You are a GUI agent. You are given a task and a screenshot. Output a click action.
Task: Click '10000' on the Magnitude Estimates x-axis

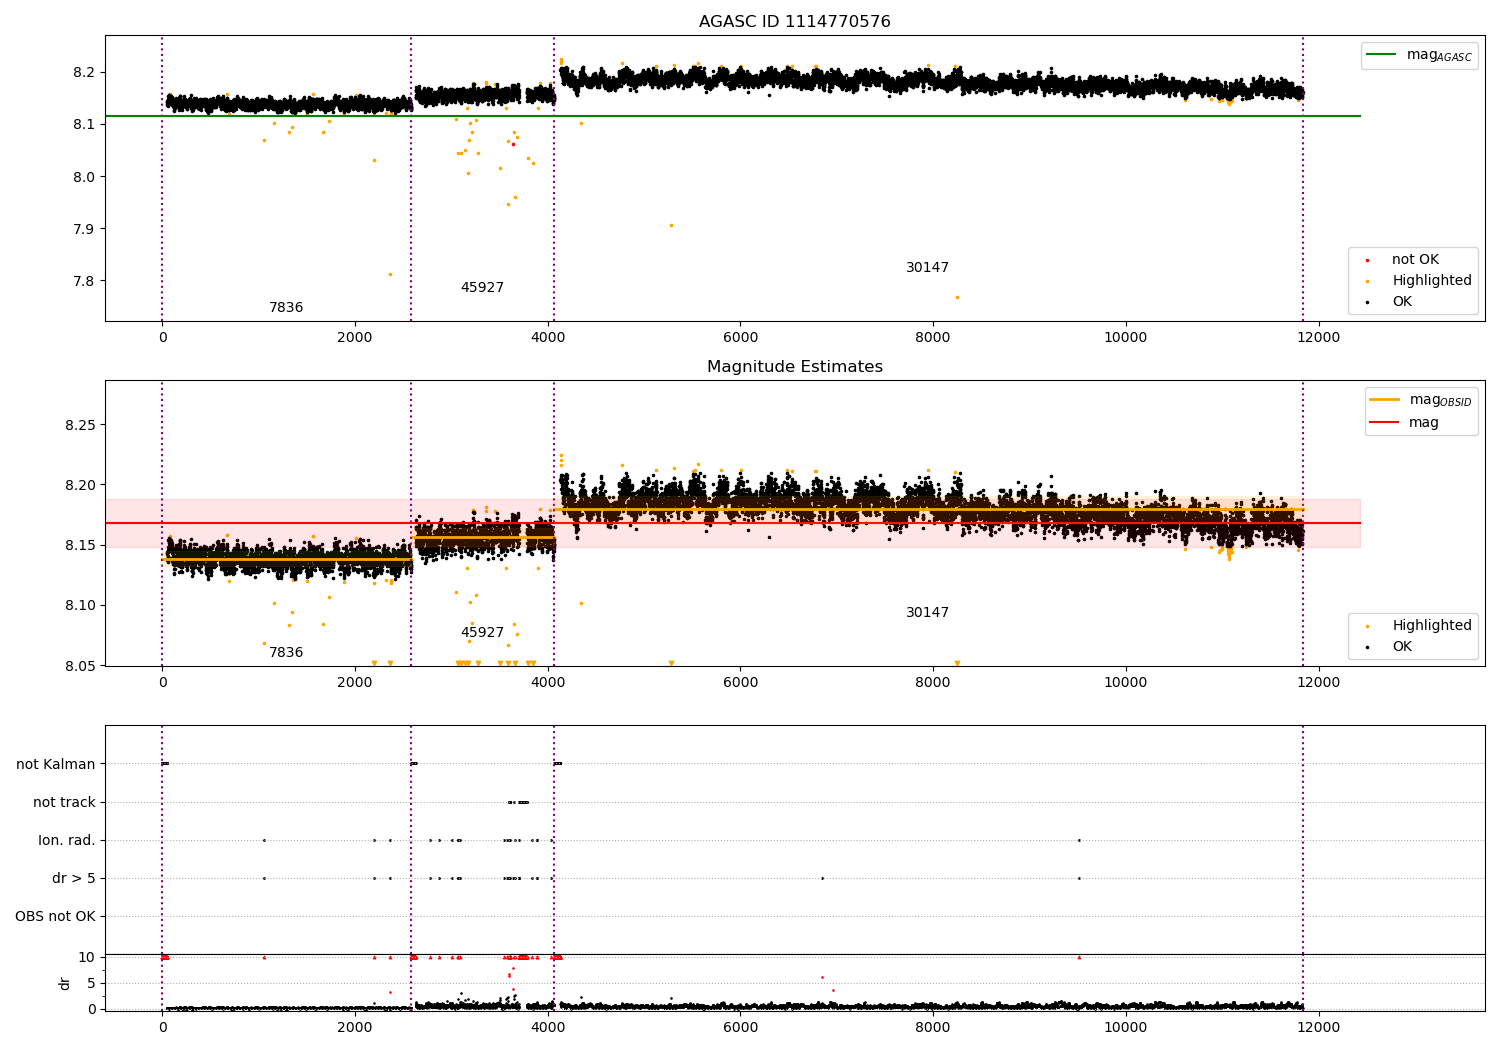pos(1125,683)
